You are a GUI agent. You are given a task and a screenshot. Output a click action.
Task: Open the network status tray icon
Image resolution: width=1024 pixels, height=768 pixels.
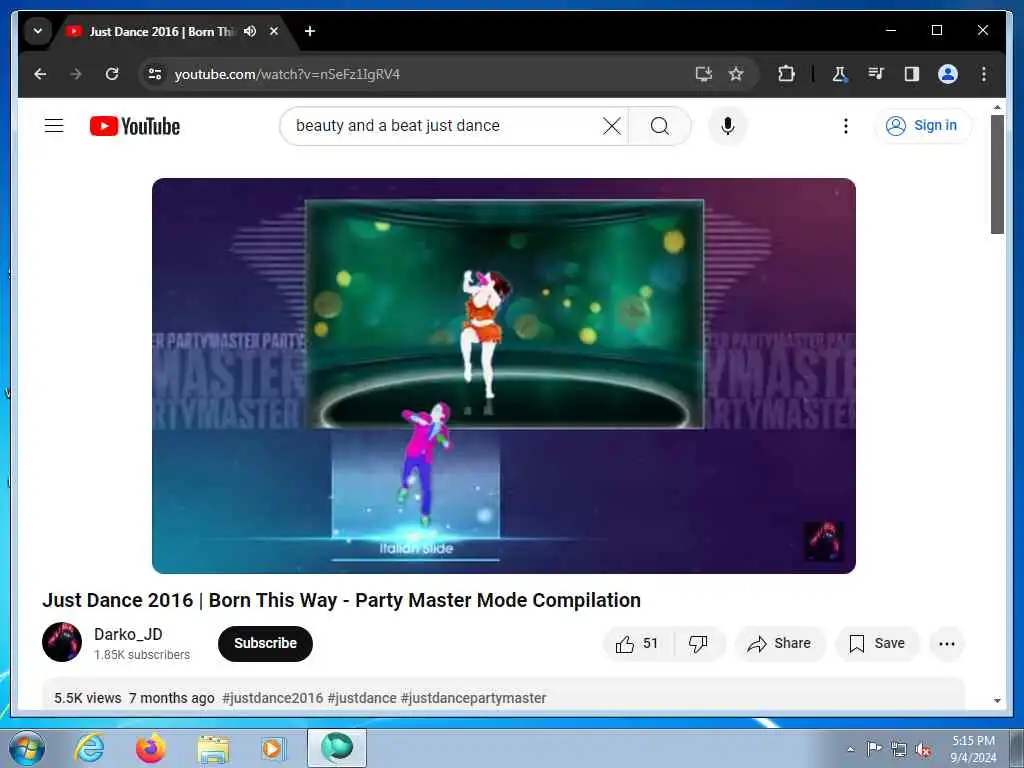[899, 749]
